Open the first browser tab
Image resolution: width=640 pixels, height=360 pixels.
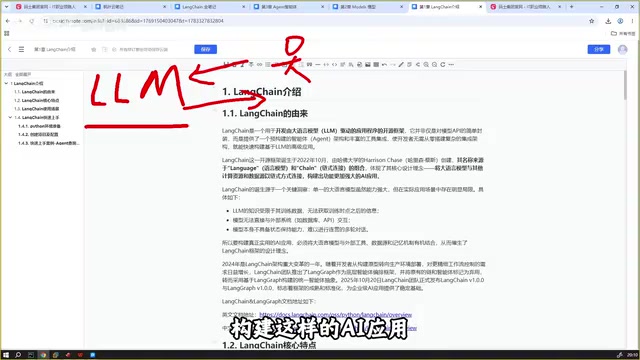click(x=50, y=7)
